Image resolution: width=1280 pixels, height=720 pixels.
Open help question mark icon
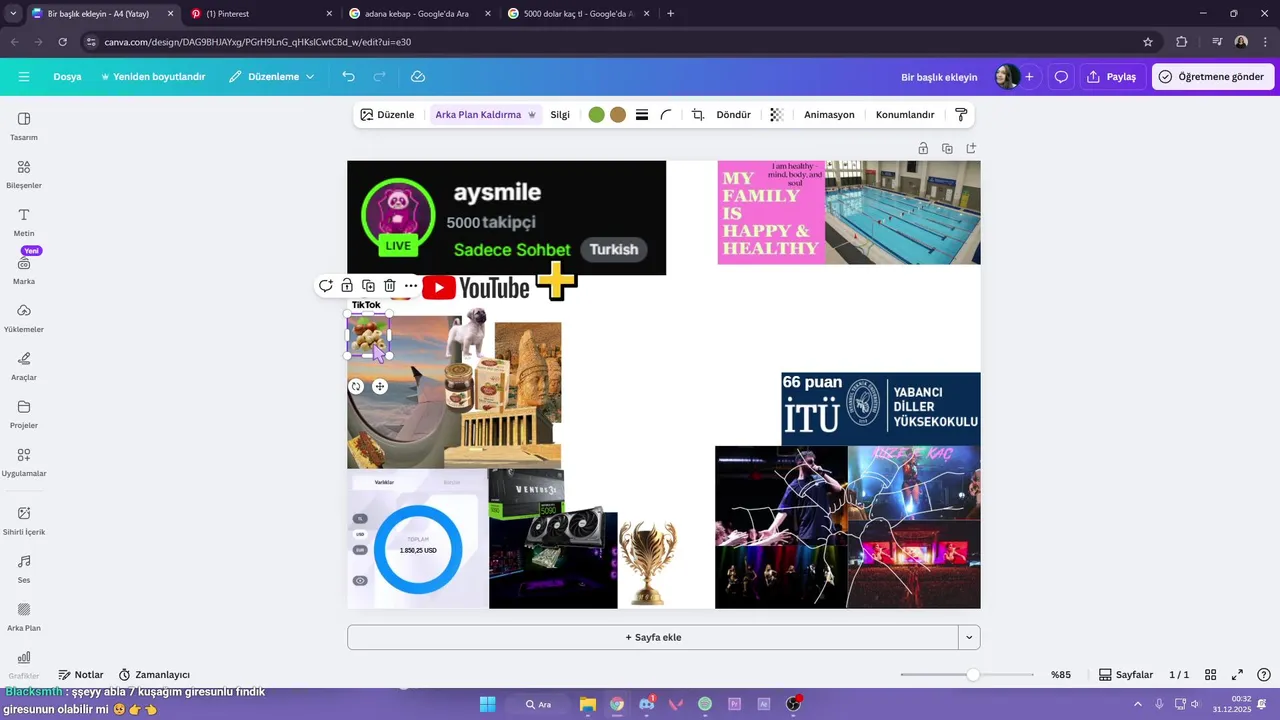pyautogui.click(x=1264, y=675)
